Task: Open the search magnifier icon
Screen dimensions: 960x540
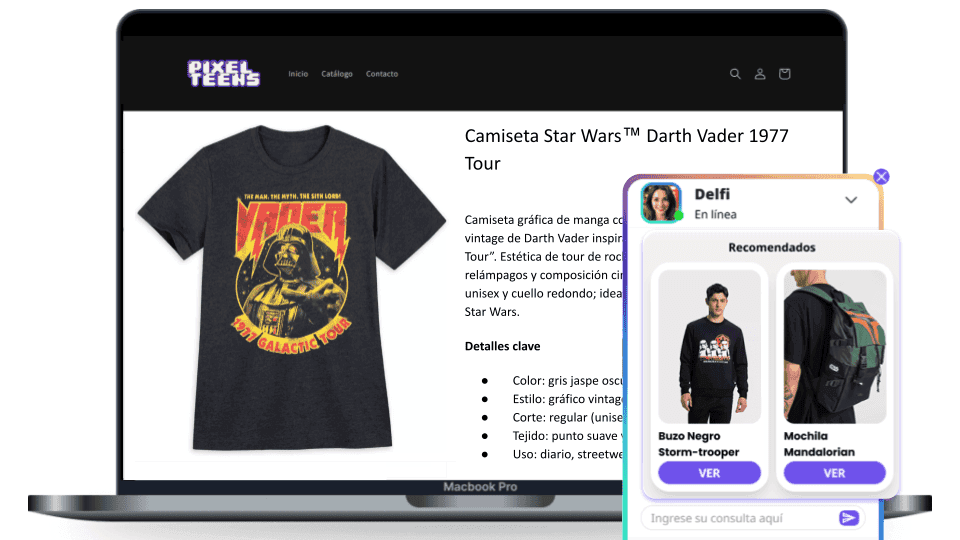Action: point(735,74)
